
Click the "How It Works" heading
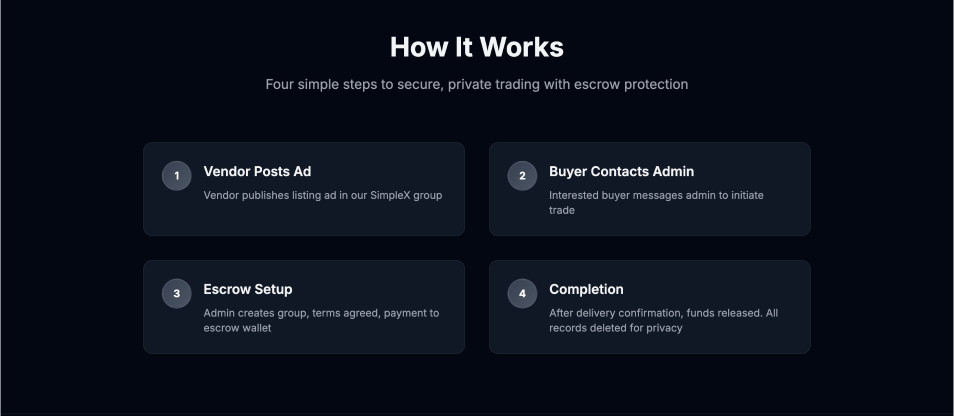(476, 47)
